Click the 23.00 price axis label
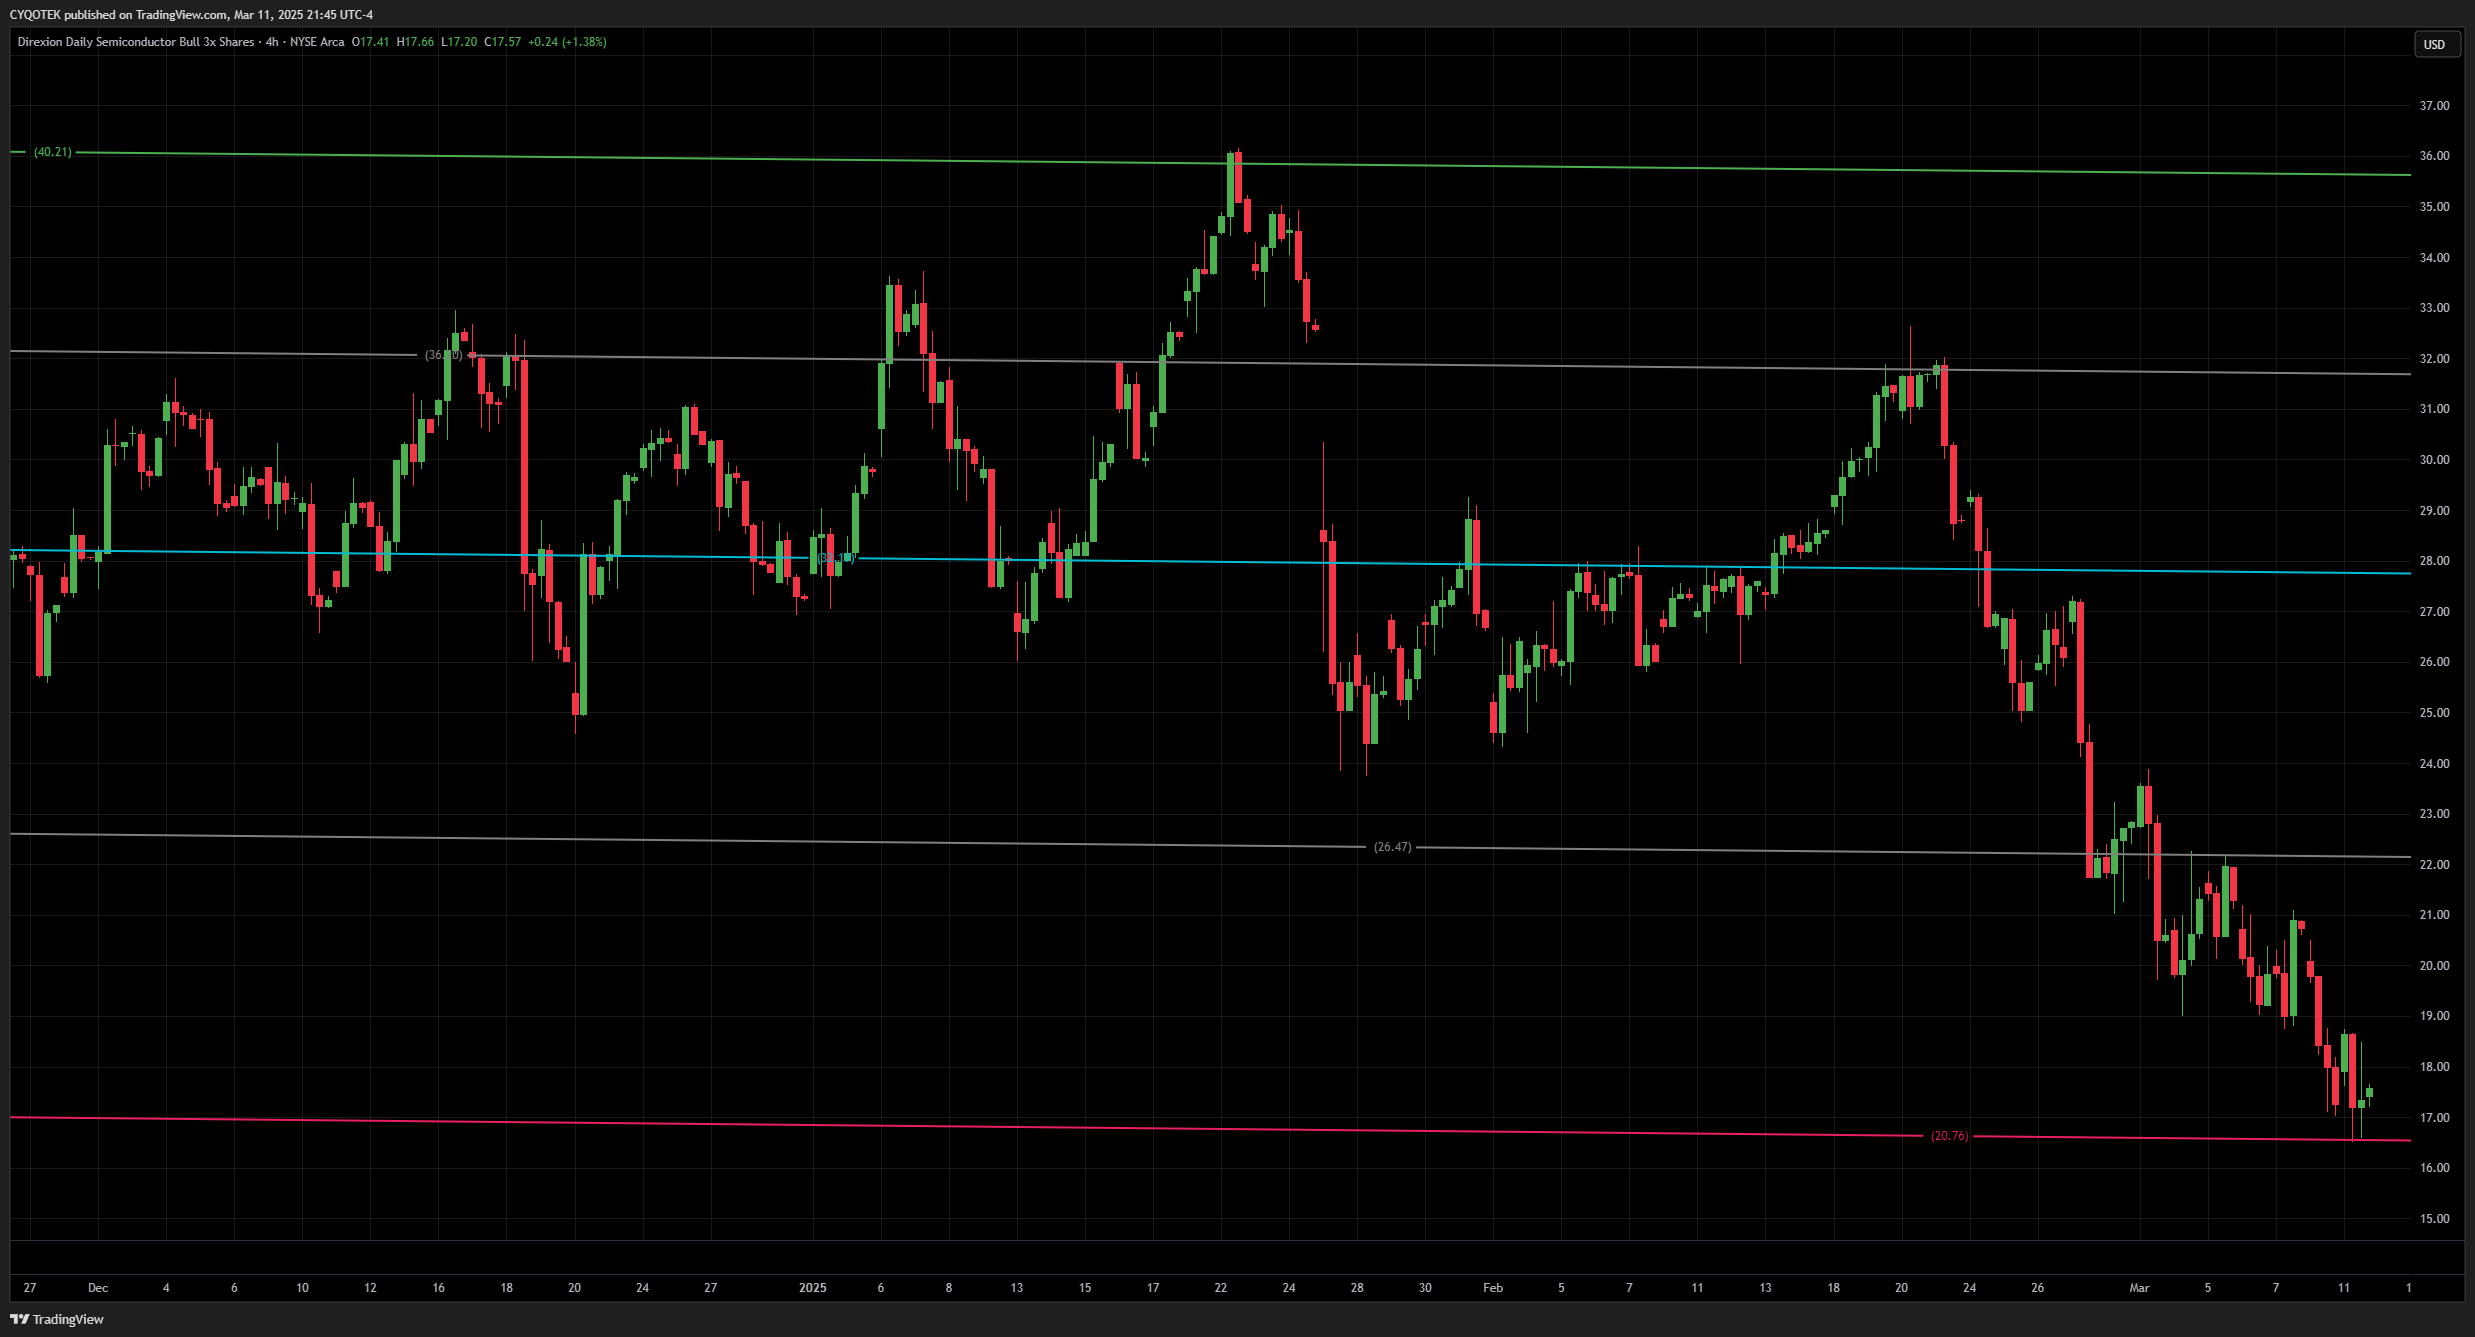The height and width of the screenshot is (1337, 2475). point(2434,814)
